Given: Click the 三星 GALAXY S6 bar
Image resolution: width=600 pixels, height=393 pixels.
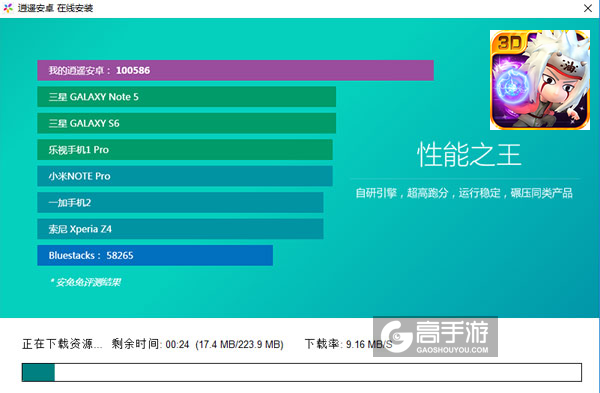Looking at the screenshot, I should click(186, 123).
